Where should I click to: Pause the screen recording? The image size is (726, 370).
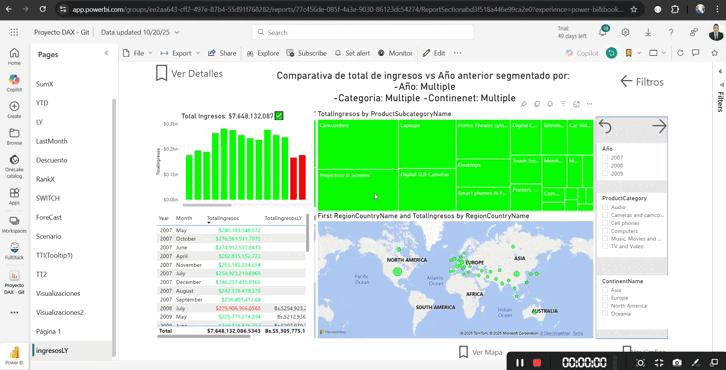point(520,363)
